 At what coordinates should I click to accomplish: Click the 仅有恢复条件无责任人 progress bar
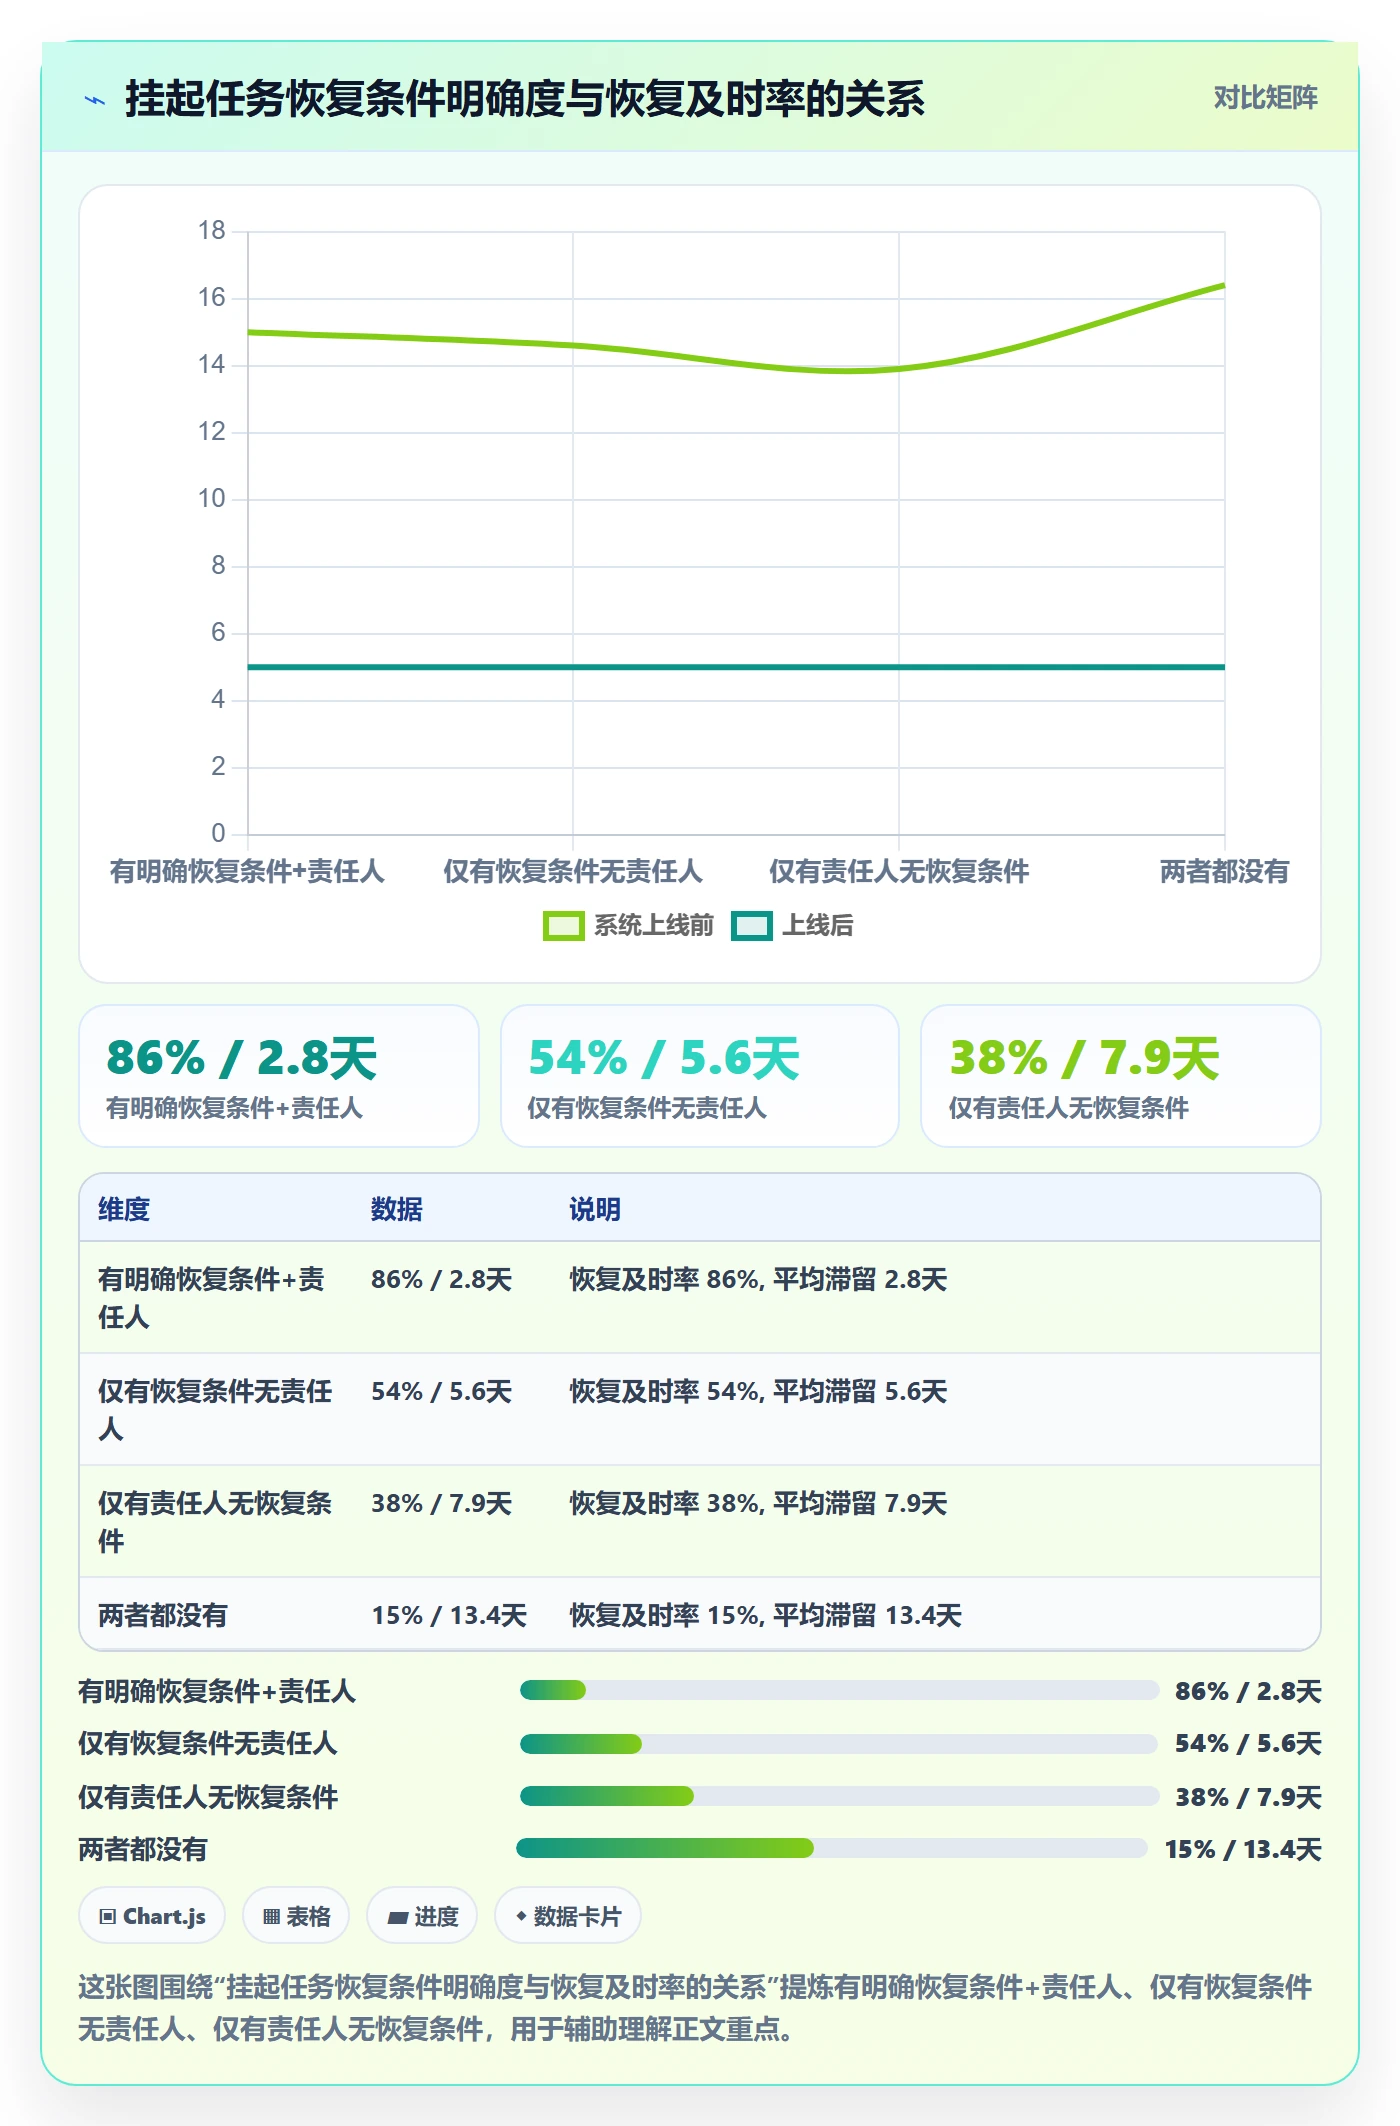pos(839,1743)
